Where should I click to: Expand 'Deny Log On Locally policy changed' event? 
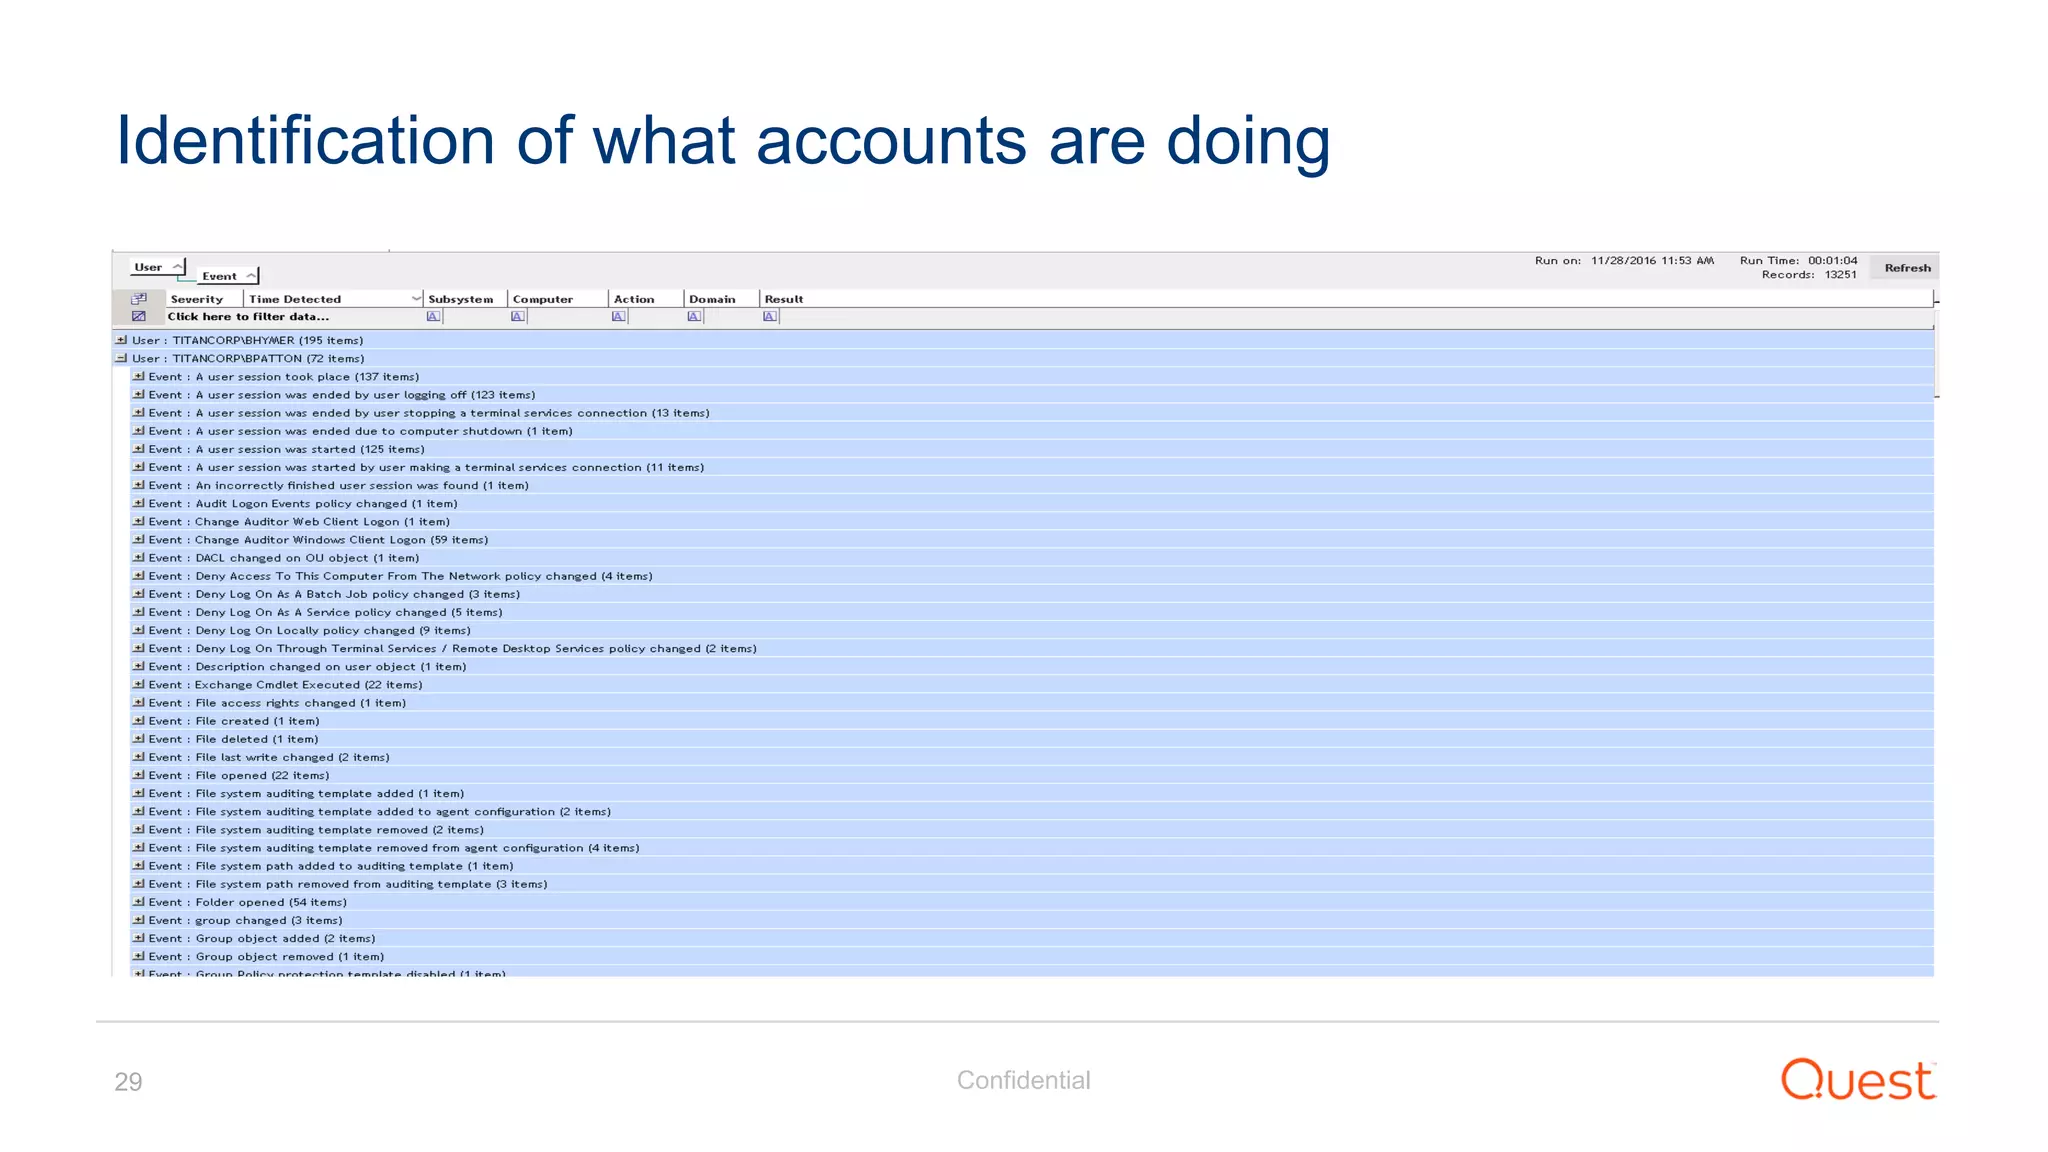[x=139, y=630]
